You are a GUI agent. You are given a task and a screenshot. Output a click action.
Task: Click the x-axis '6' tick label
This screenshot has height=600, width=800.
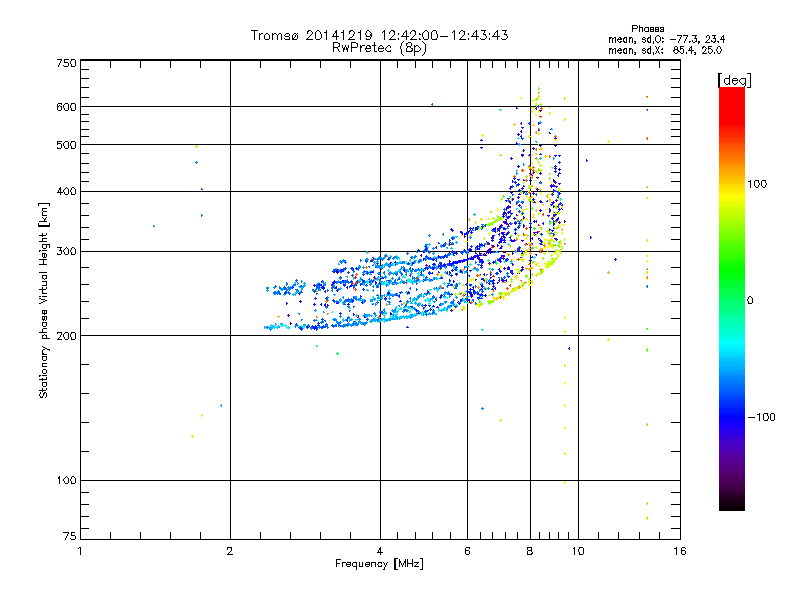point(467,551)
